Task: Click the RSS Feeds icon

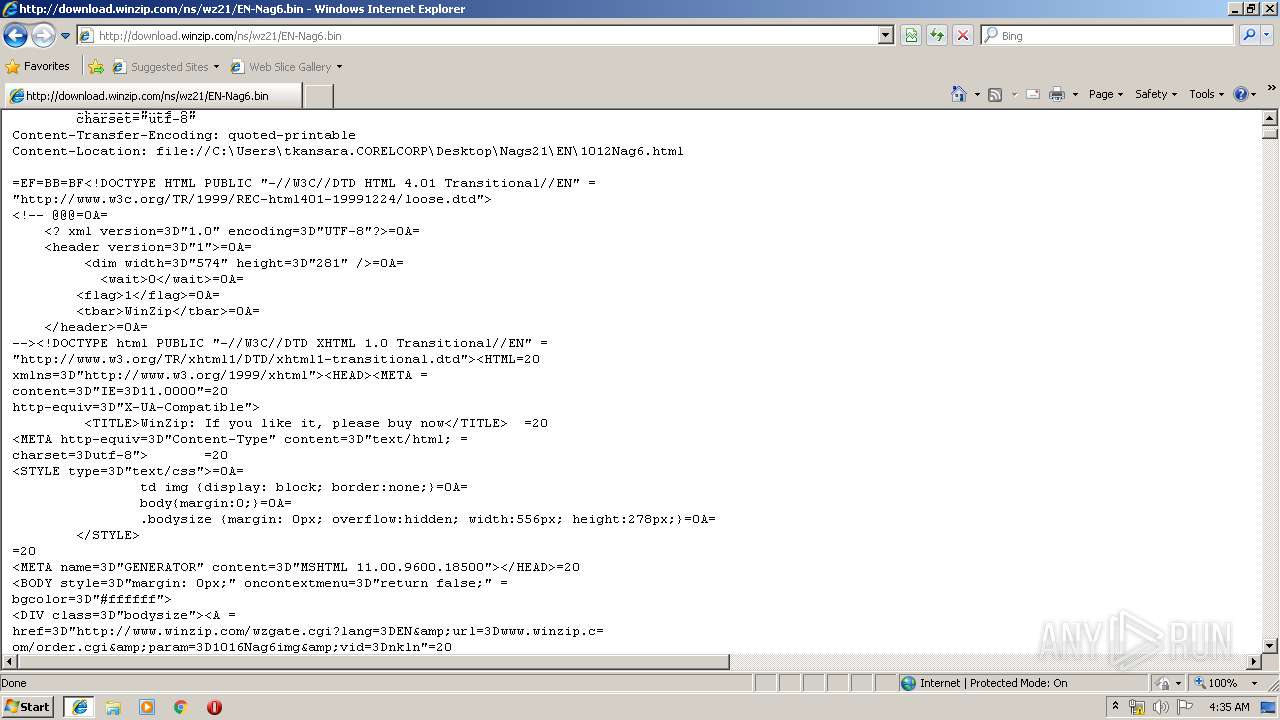Action: pyautogui.click(x=995, y=94)
